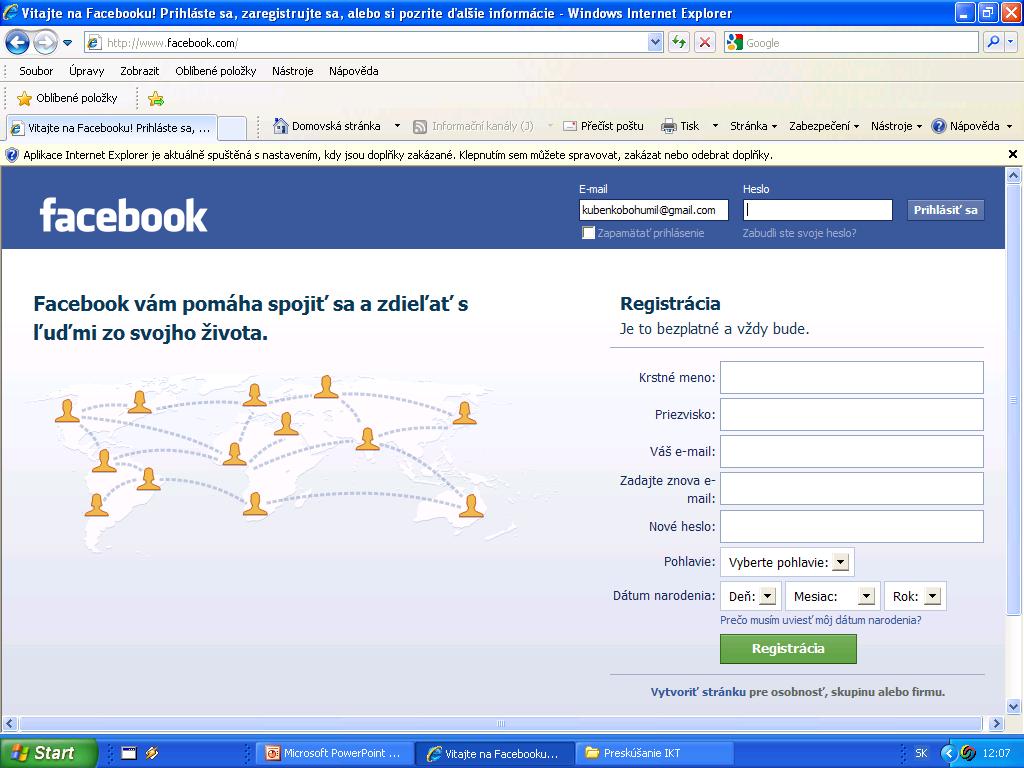Open the Deň birthday dropdown
This screenshot has height=768, width=1024.
750,596
